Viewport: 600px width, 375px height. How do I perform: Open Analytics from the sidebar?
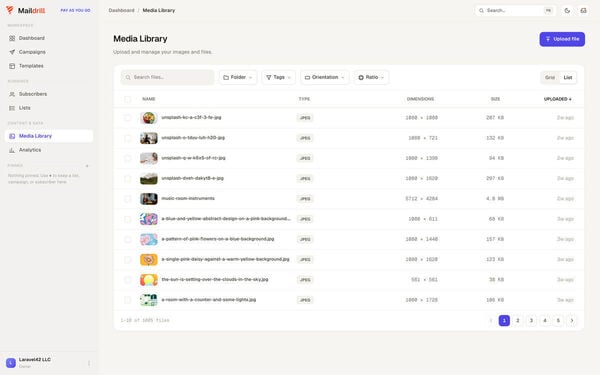pyautogui.click(x=49, y=150)
